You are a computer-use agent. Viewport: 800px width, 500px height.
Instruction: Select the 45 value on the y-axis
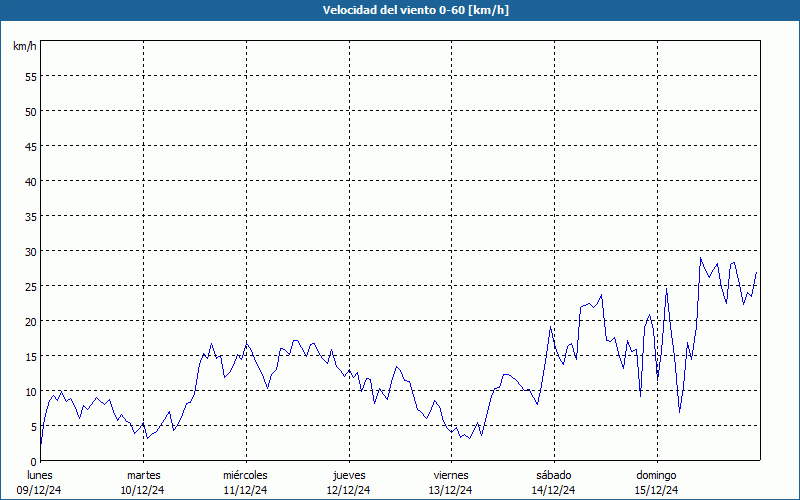[31, 146]
